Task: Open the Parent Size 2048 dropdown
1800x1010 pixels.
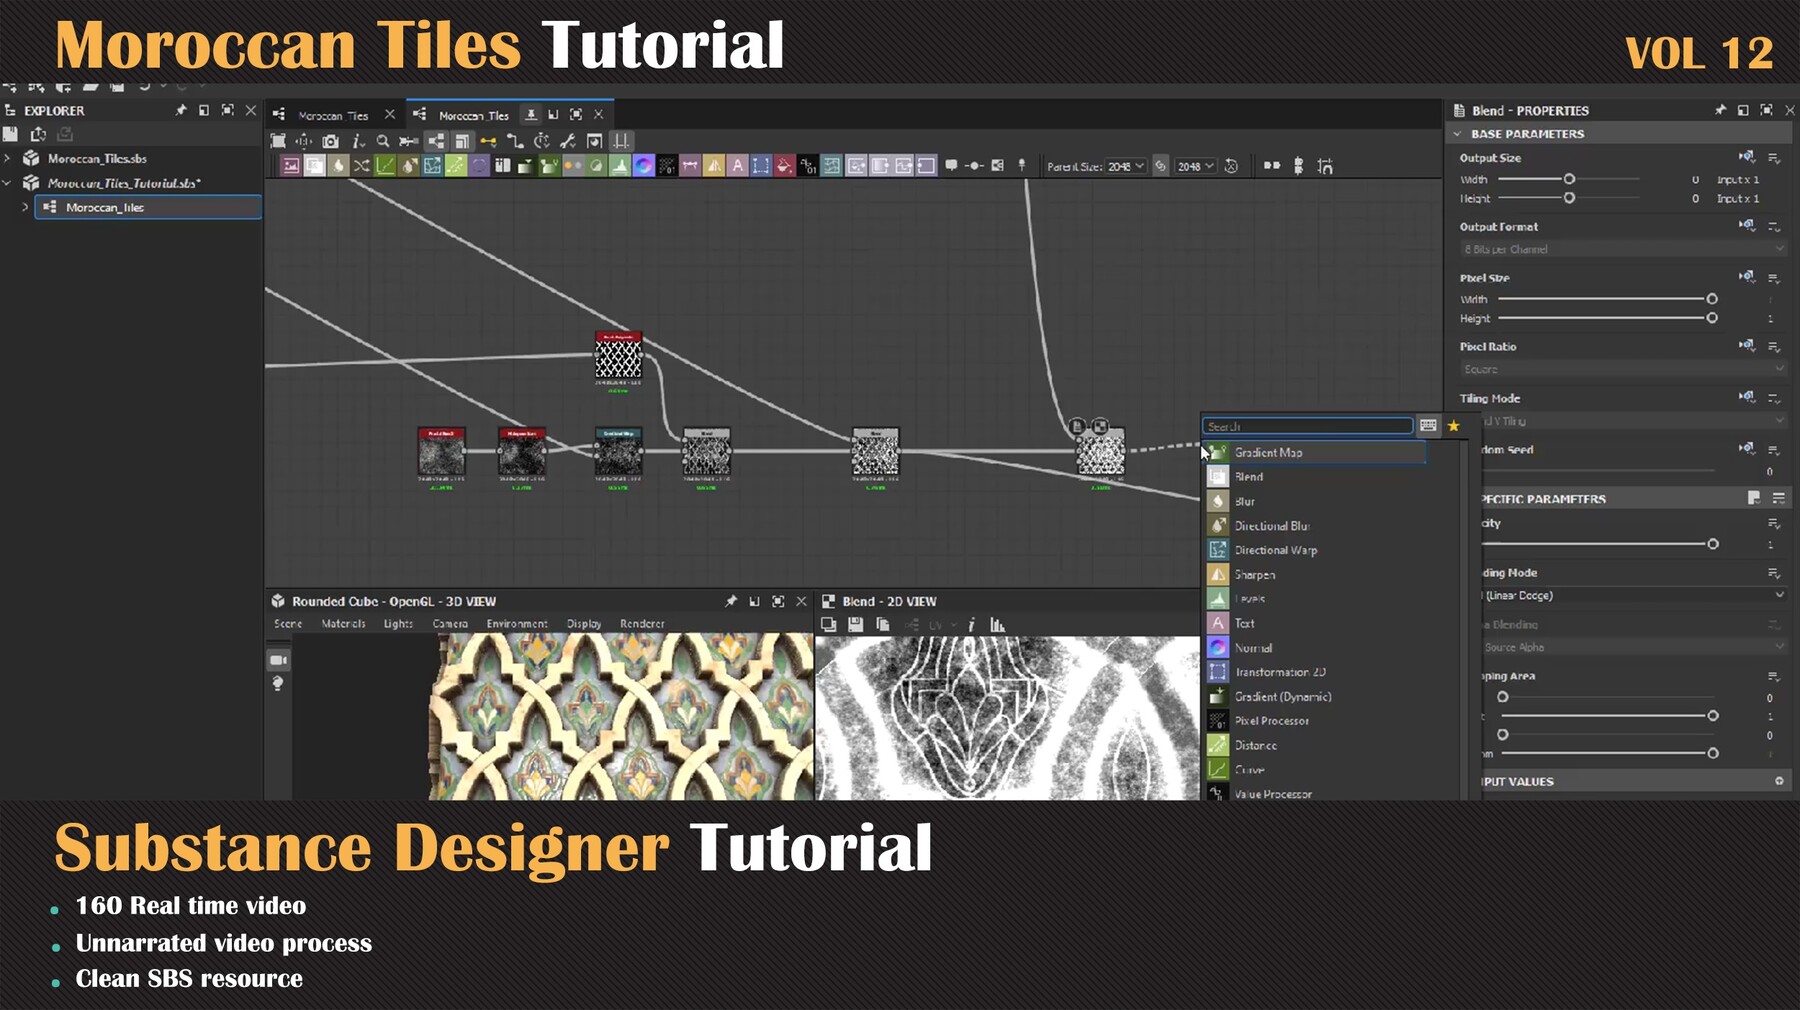Action: click(x=1126, y=166)
